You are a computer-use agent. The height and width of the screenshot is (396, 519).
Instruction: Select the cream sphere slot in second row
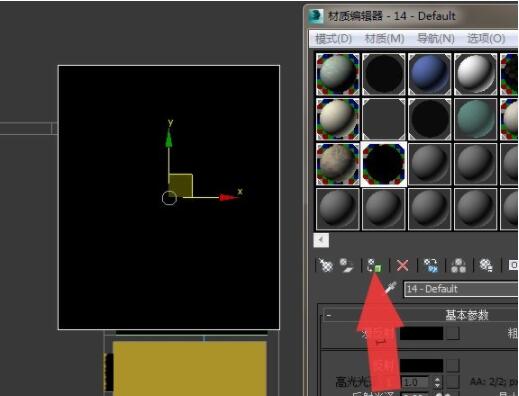(338, 119)
